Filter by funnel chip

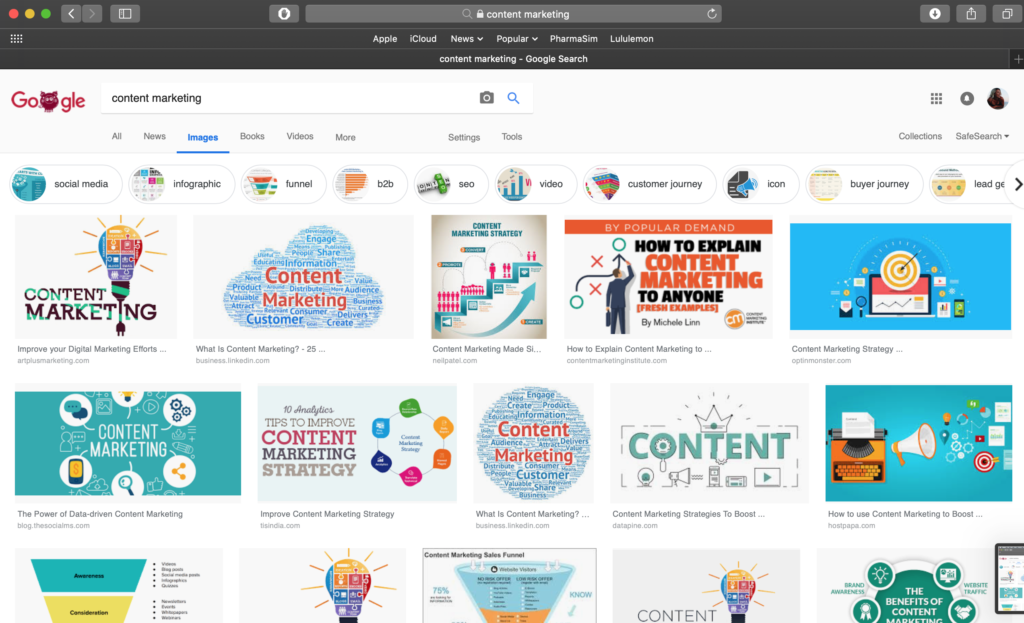[283, 184]
